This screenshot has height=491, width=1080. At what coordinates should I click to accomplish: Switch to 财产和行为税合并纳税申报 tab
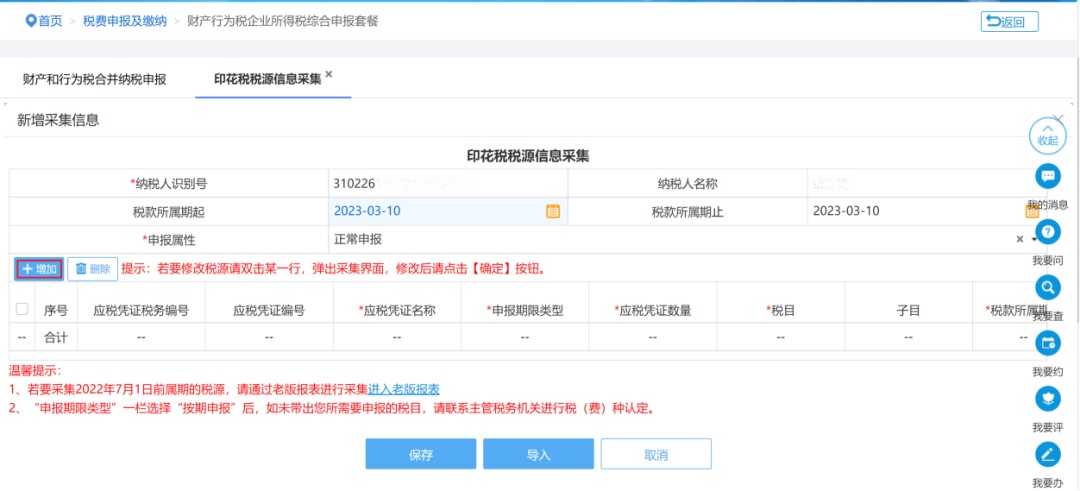click(94, 79)
